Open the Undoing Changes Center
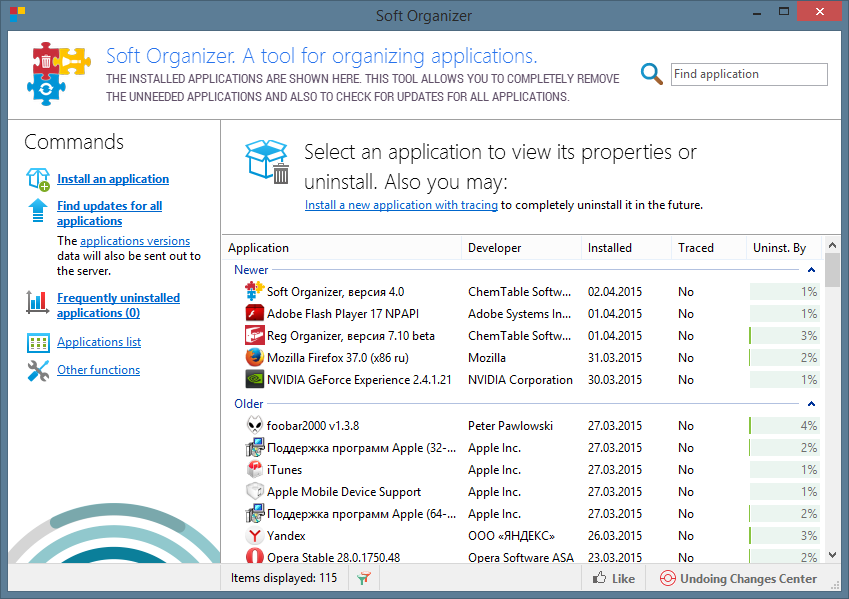 737,578
